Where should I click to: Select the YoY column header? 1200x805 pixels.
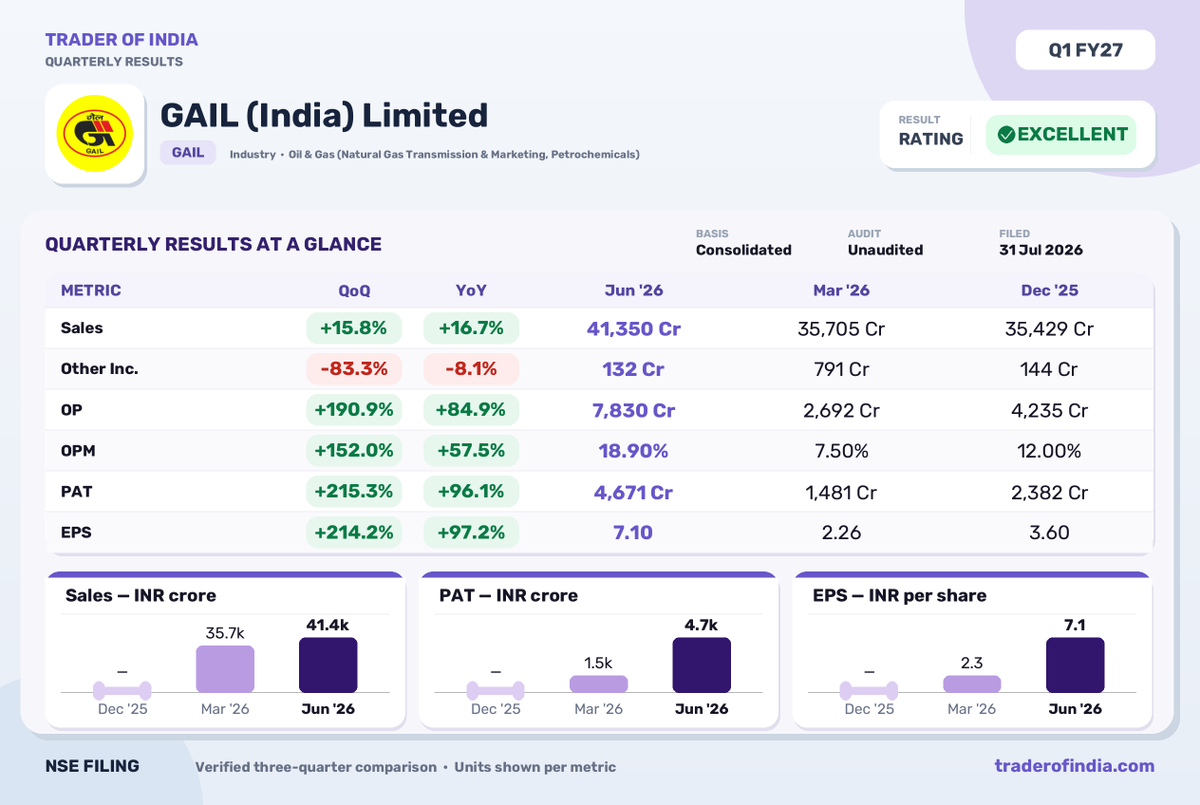pos(471,290)
